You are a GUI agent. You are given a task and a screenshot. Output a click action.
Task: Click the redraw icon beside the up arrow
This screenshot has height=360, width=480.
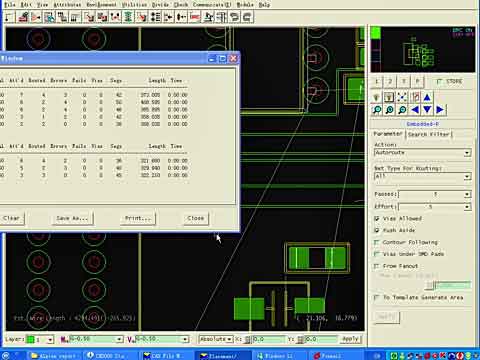(x=415, y=97)
